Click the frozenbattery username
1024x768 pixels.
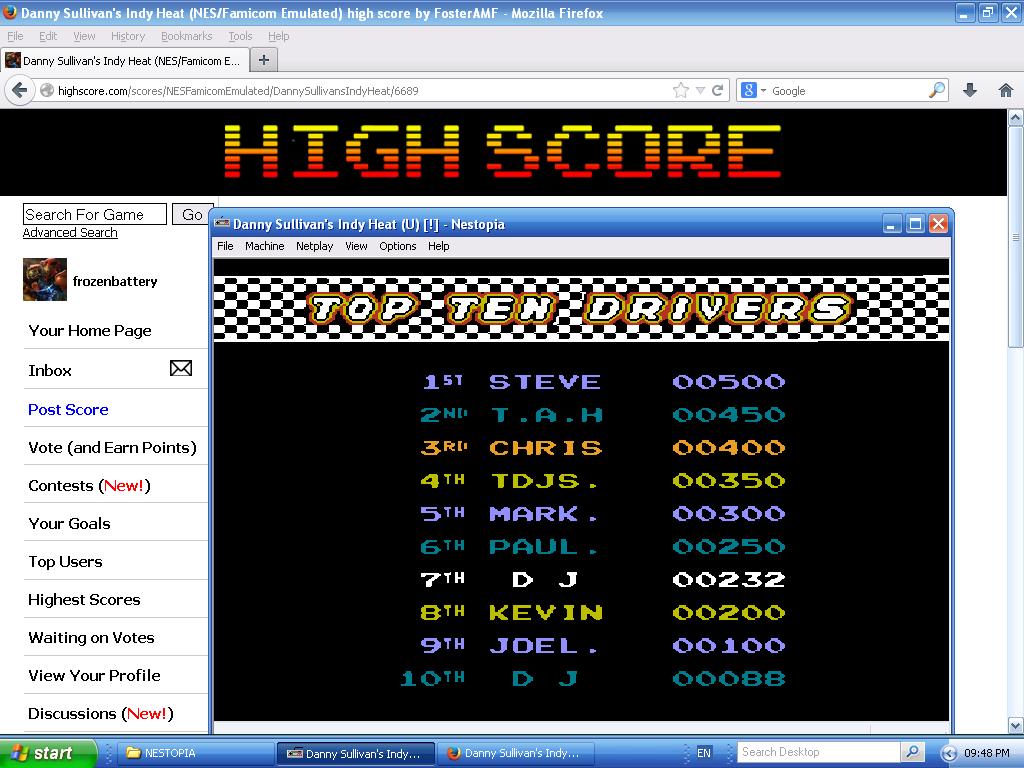(115, 281)
